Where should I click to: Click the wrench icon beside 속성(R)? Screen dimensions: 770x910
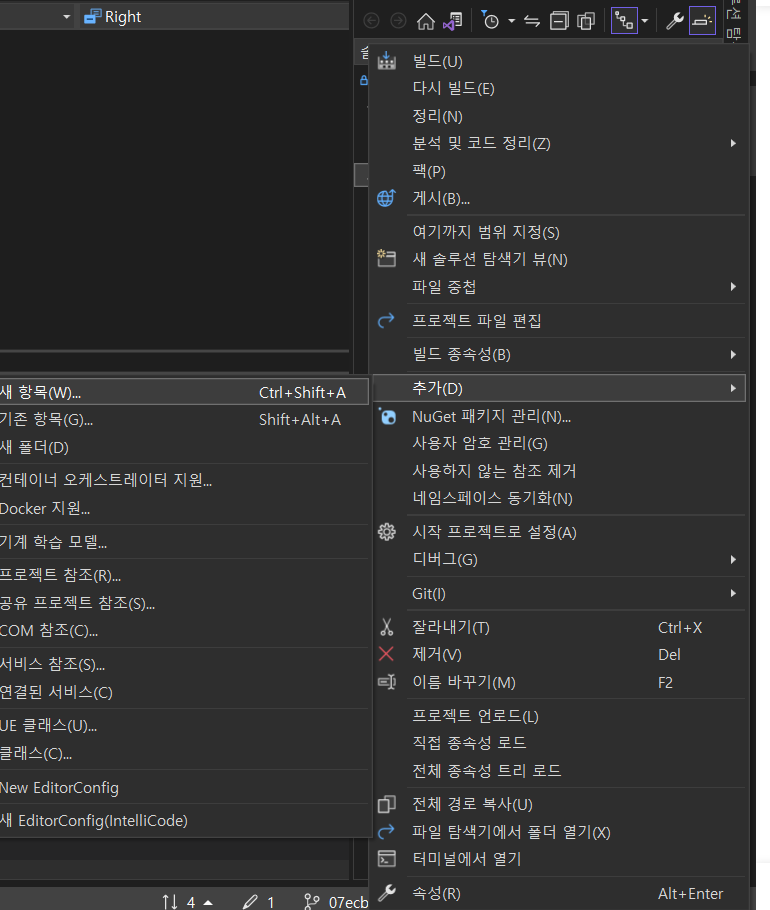click(386, 893)
